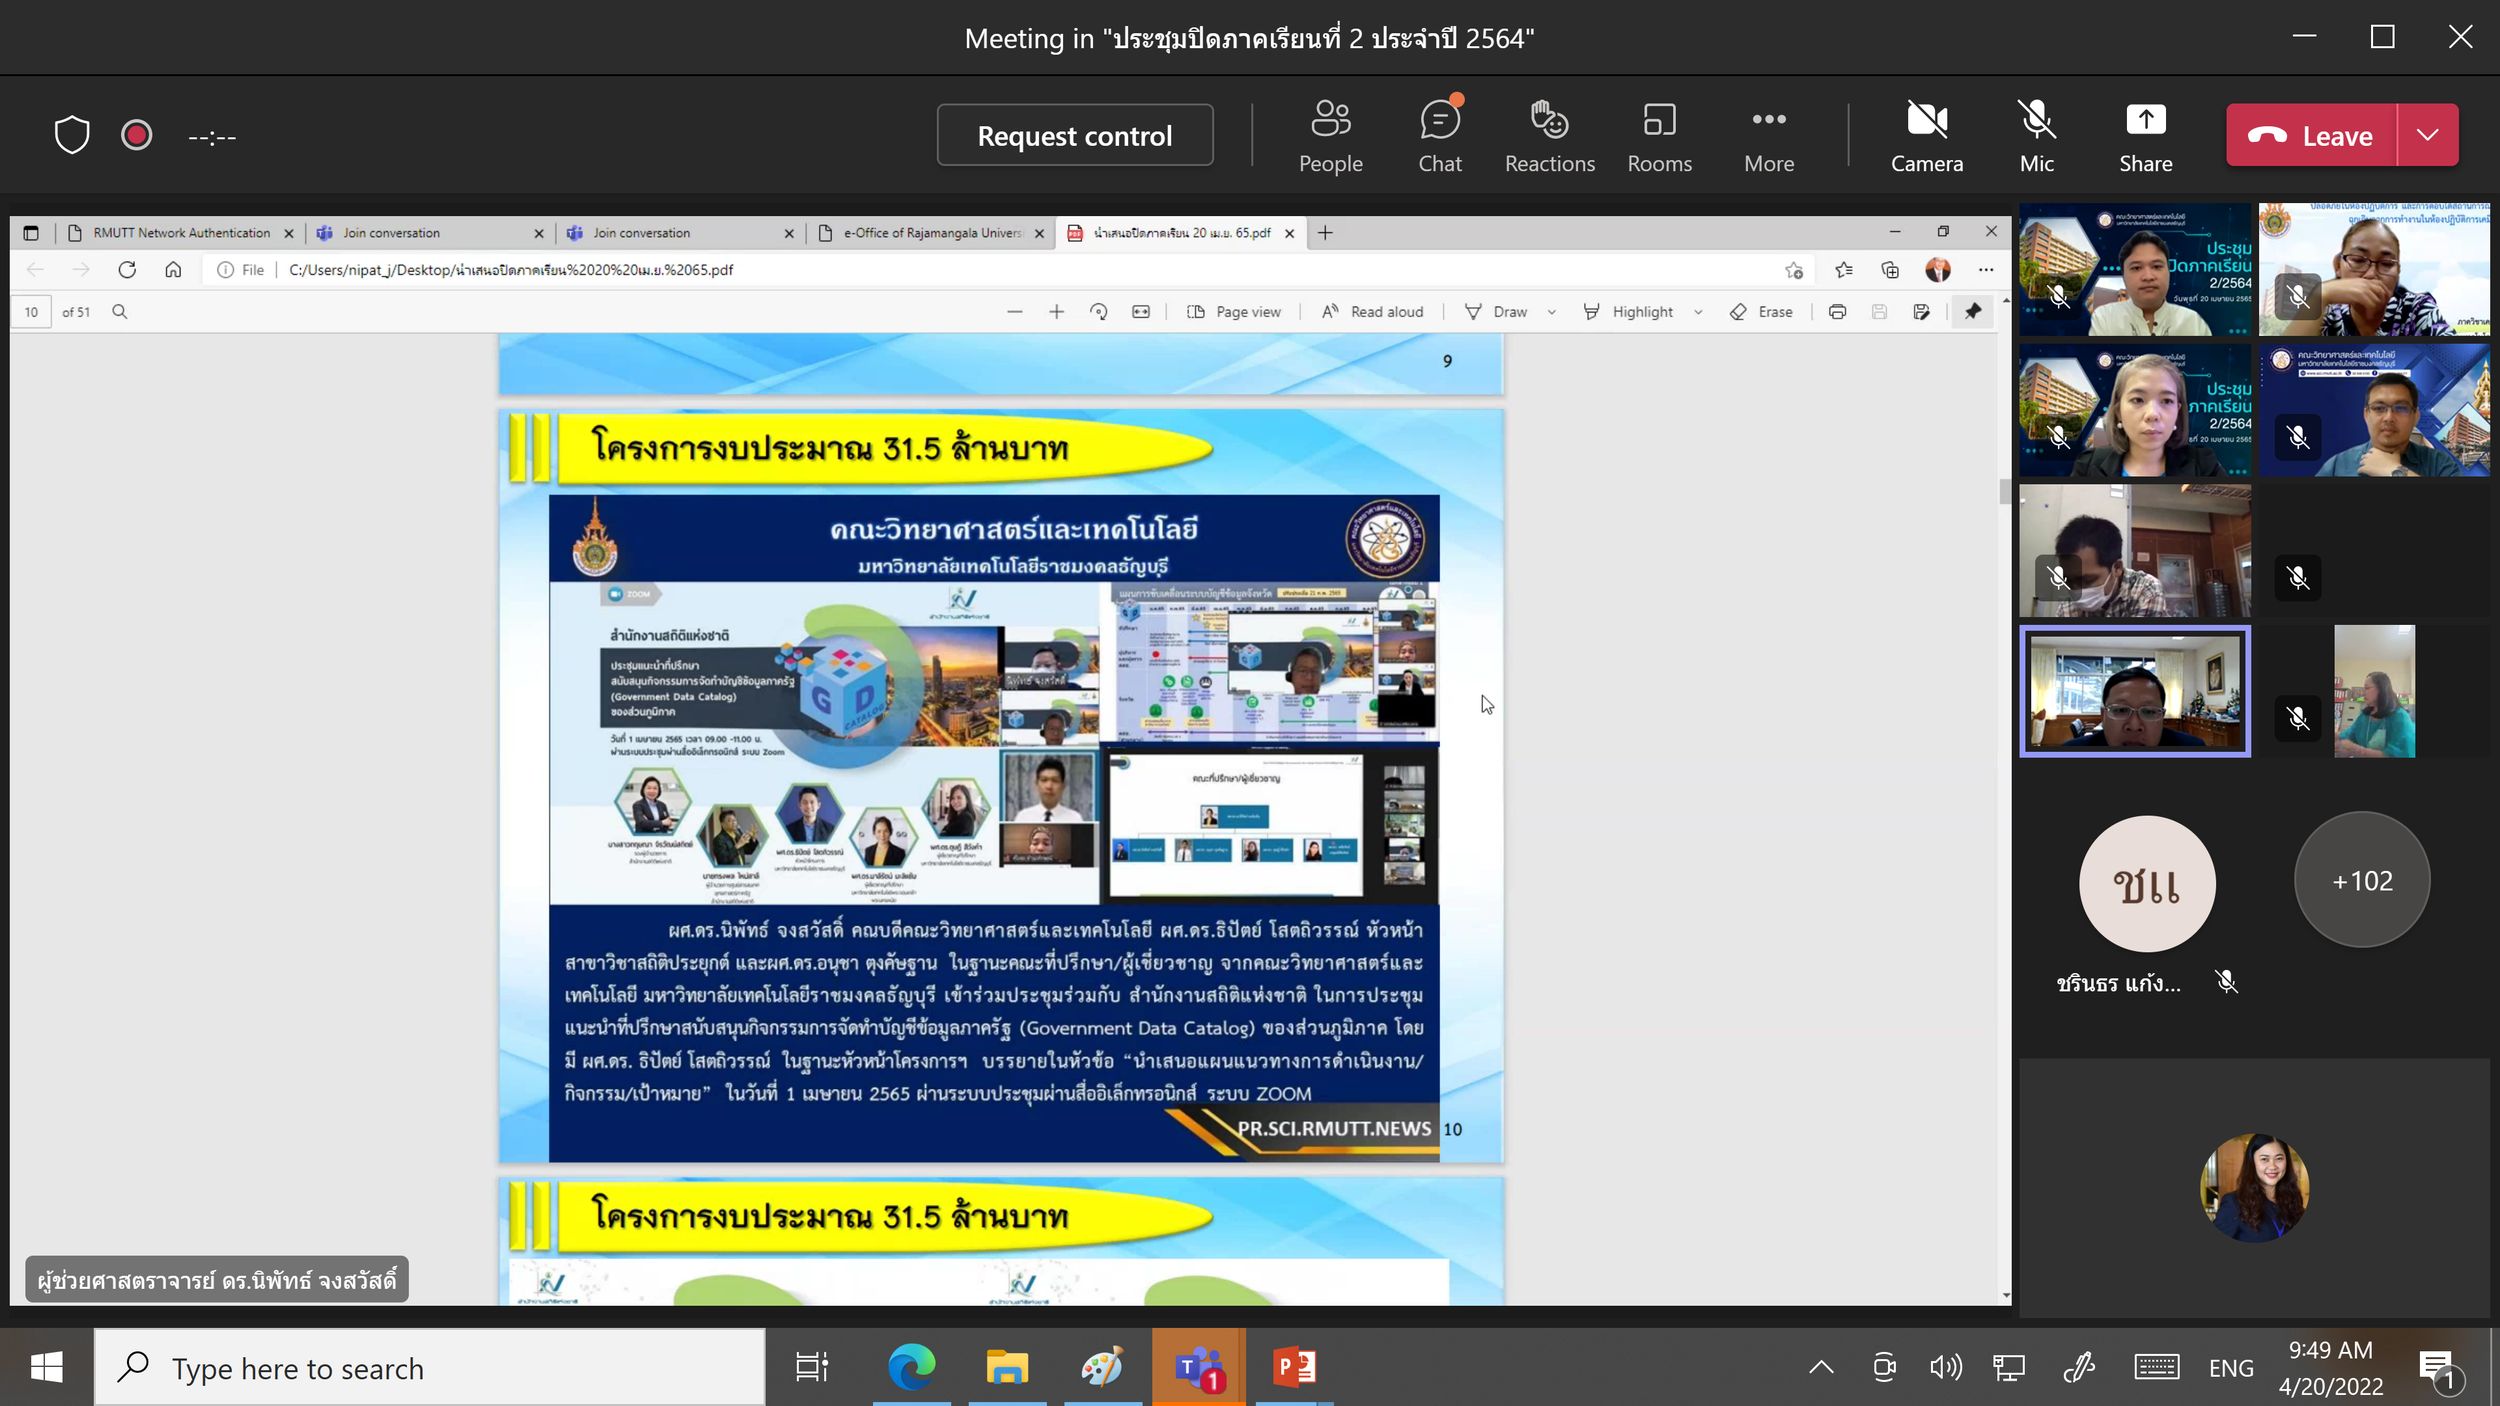The width and height of the screenshot is (2500, 1406).
Task: Click Fit to width icon
Action: tap(1141, 312)
